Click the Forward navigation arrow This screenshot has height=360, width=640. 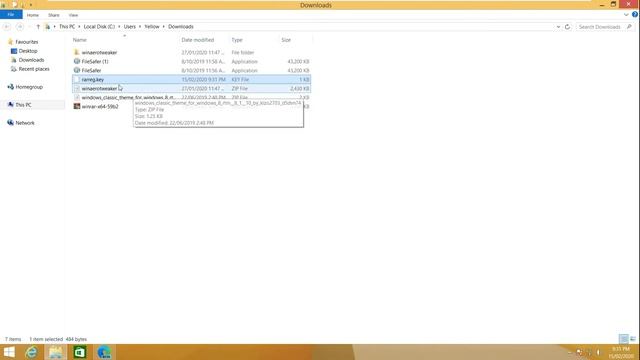pos(20,27)
